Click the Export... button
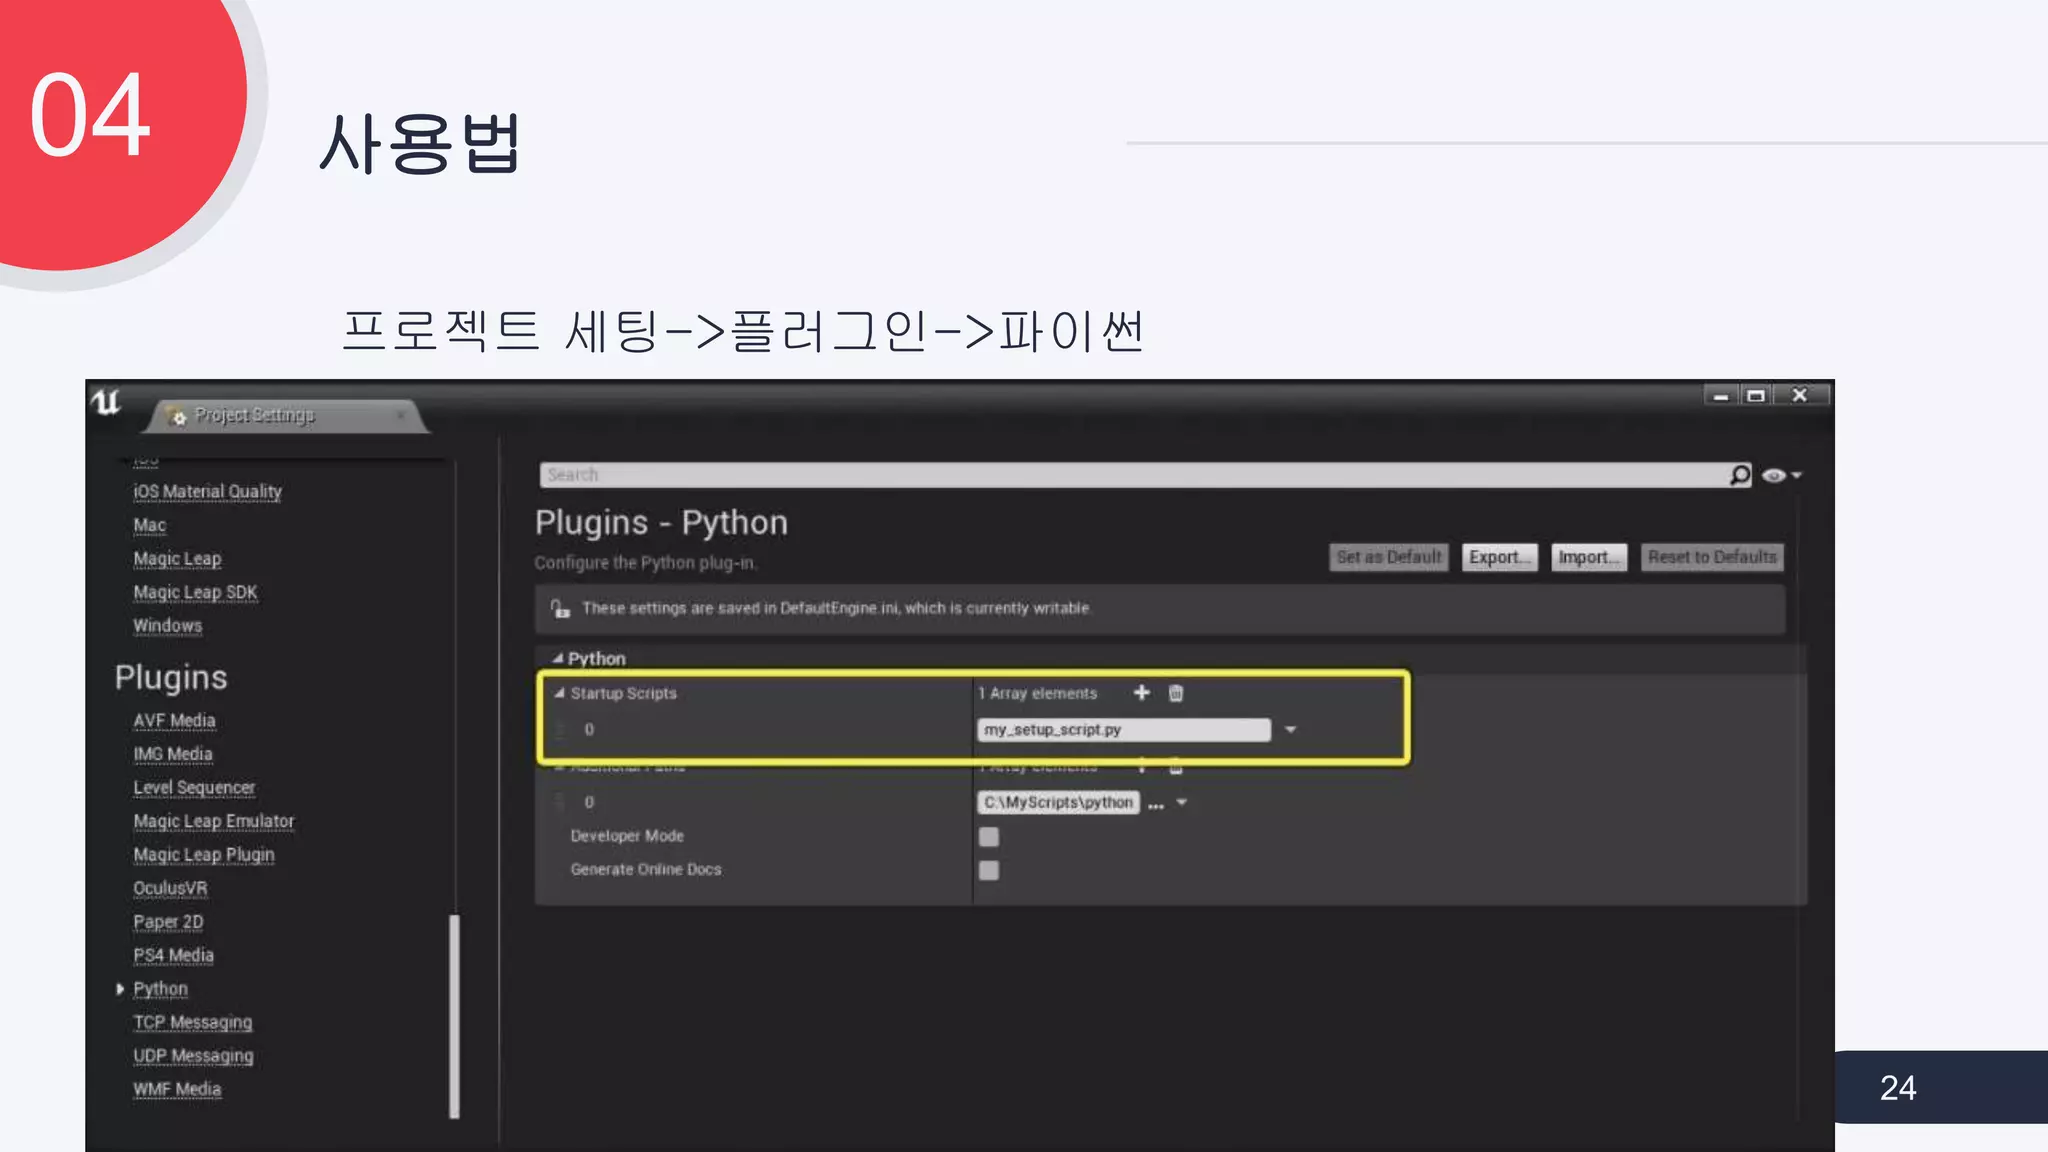 pyautogui.click(x=1499, y=557)
